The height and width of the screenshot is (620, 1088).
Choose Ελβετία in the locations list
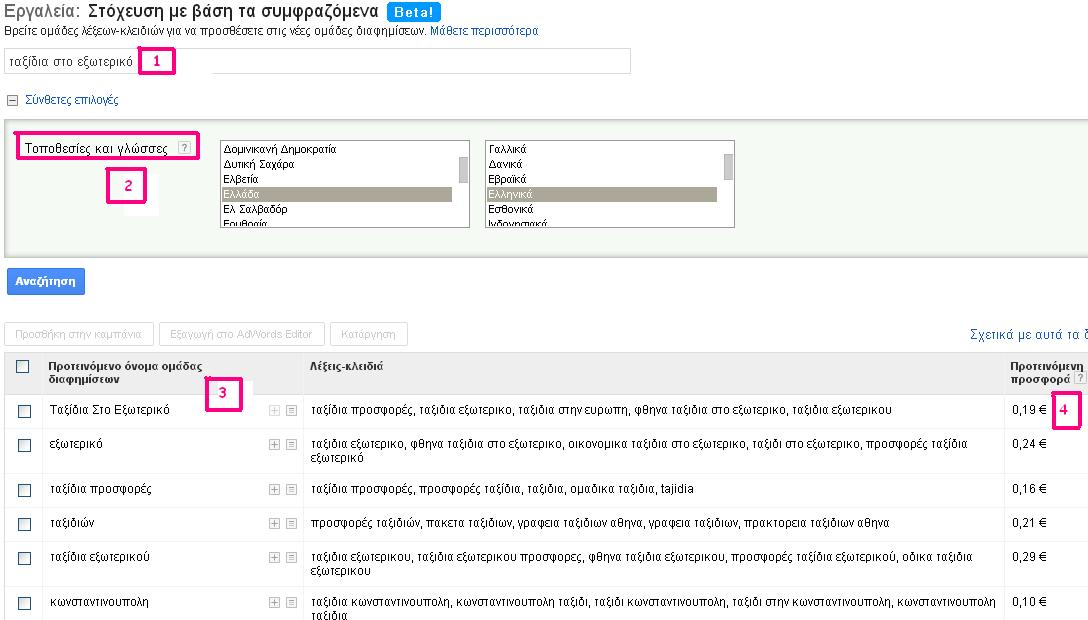(x=240, y=179)
